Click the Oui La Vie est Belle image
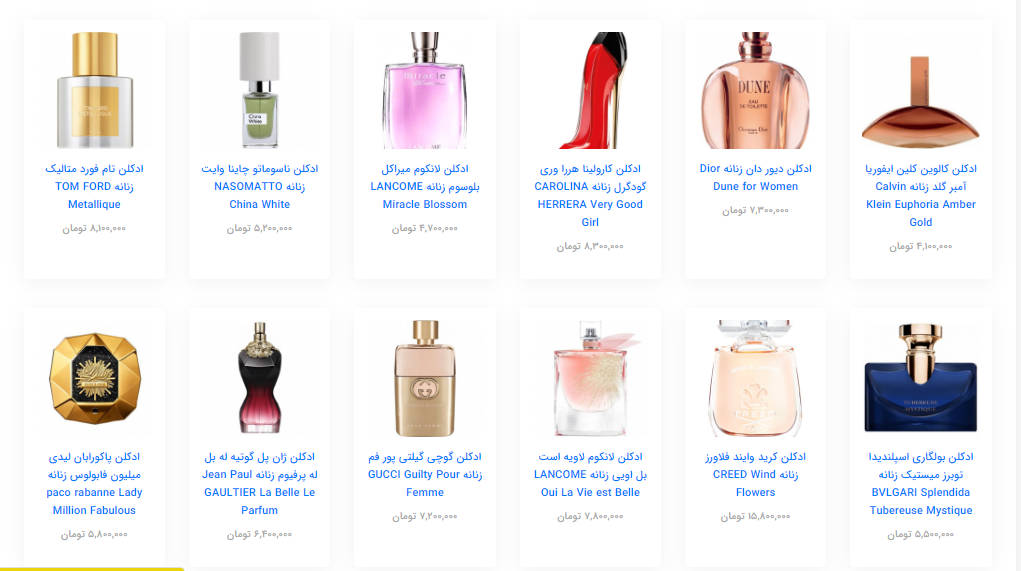The height and width of the screenshot is (571, 1021). click(590, 378)
